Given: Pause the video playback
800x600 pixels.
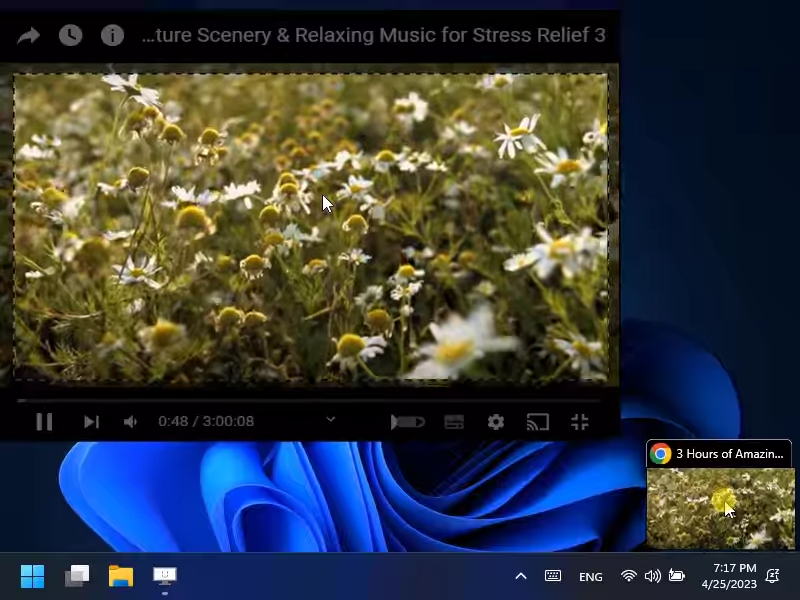Looking at the screenshot, I should tap(44, 422).
